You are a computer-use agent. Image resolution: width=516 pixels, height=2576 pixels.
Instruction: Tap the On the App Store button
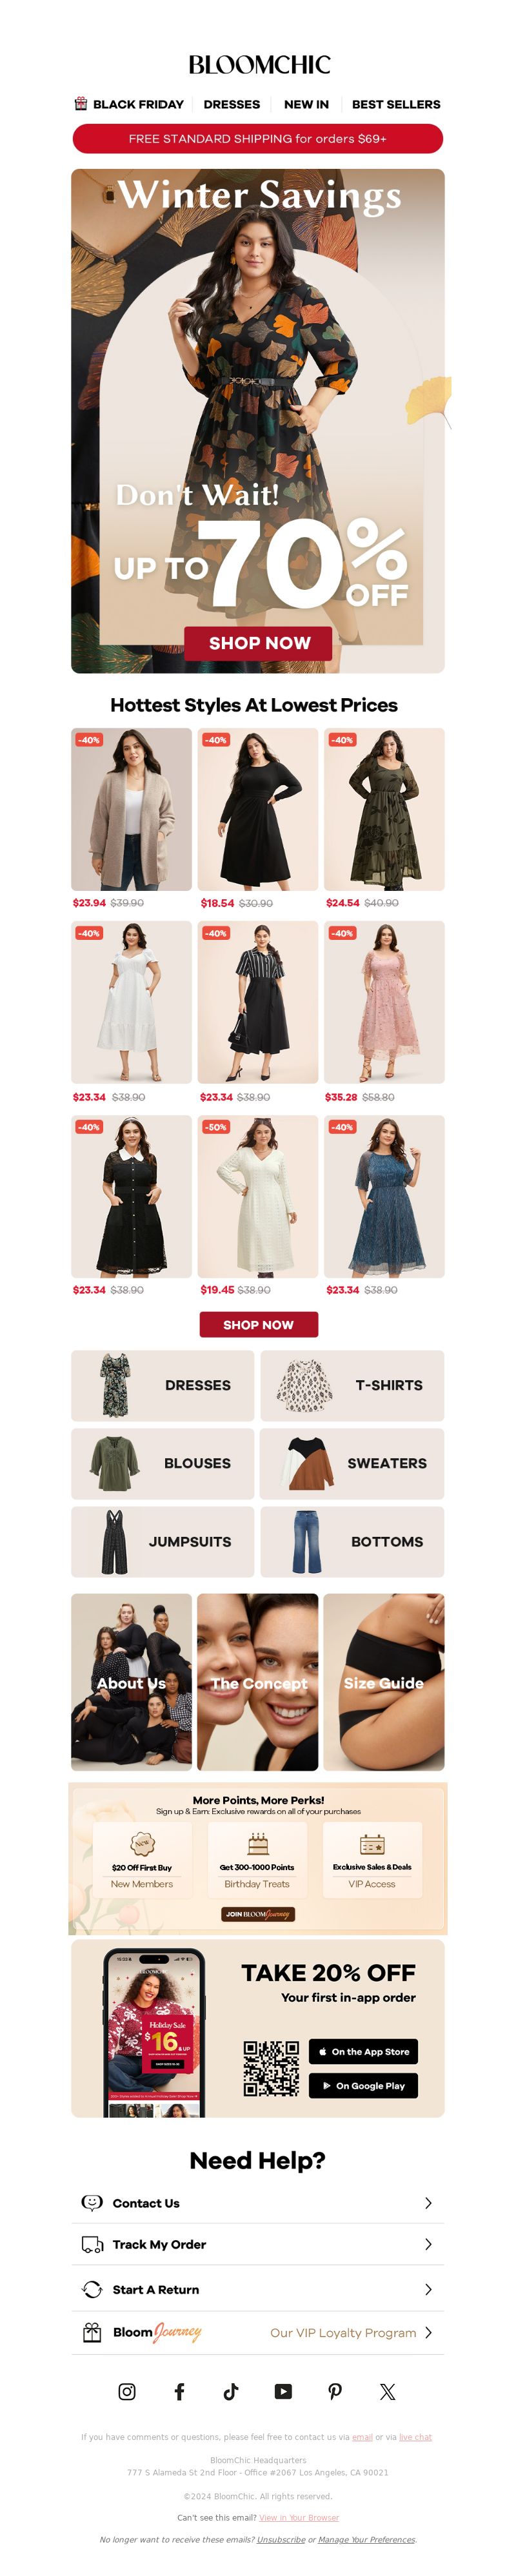[363, 2051]
